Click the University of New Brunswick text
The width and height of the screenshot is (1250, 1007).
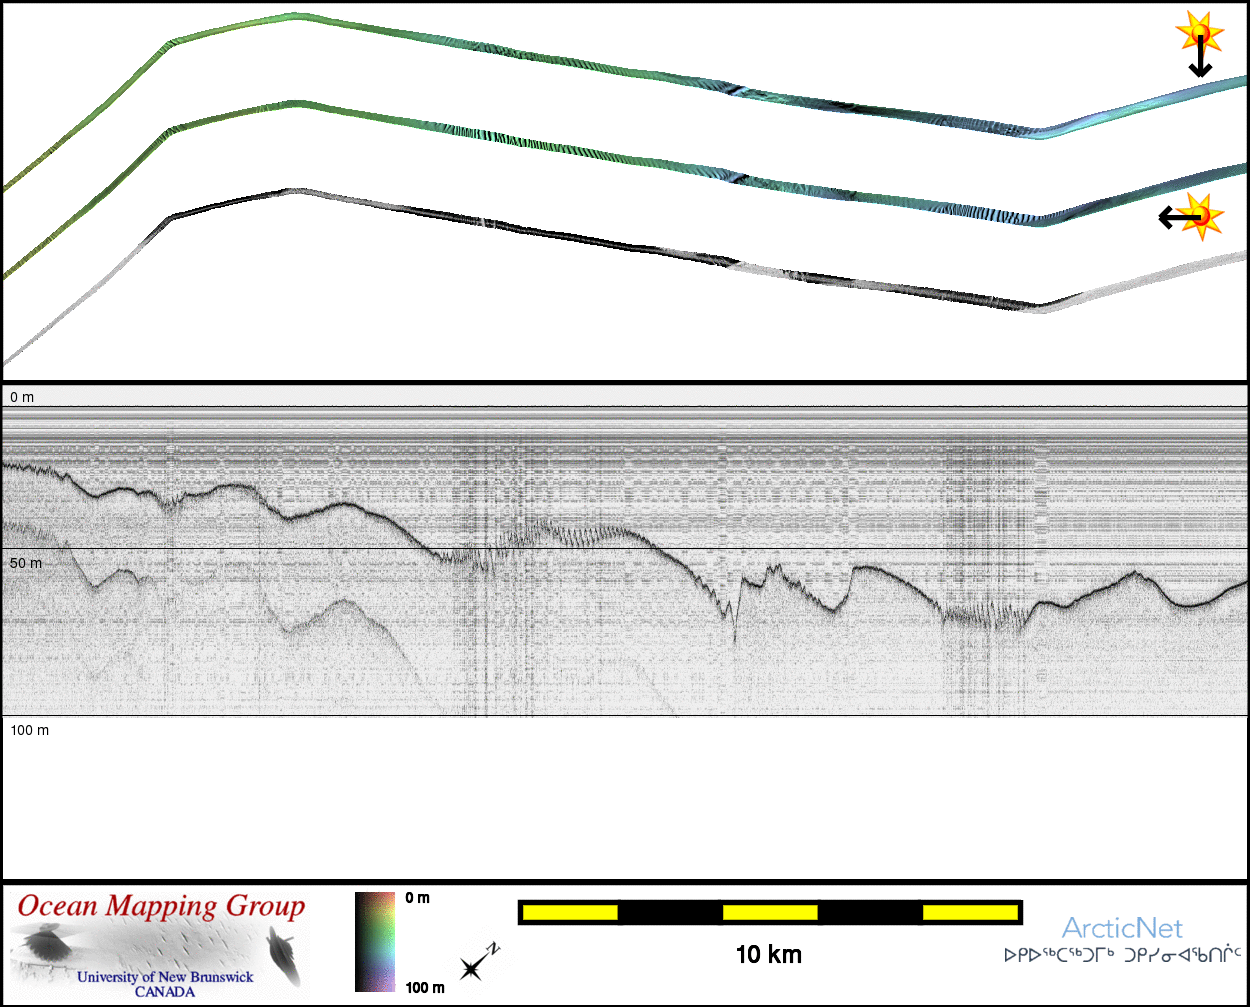click(x=165, y=977)
